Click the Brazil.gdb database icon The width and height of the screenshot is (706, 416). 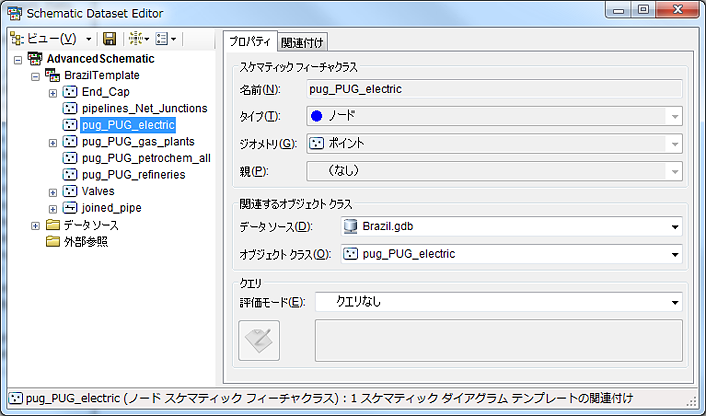click(x=350, y=226)
